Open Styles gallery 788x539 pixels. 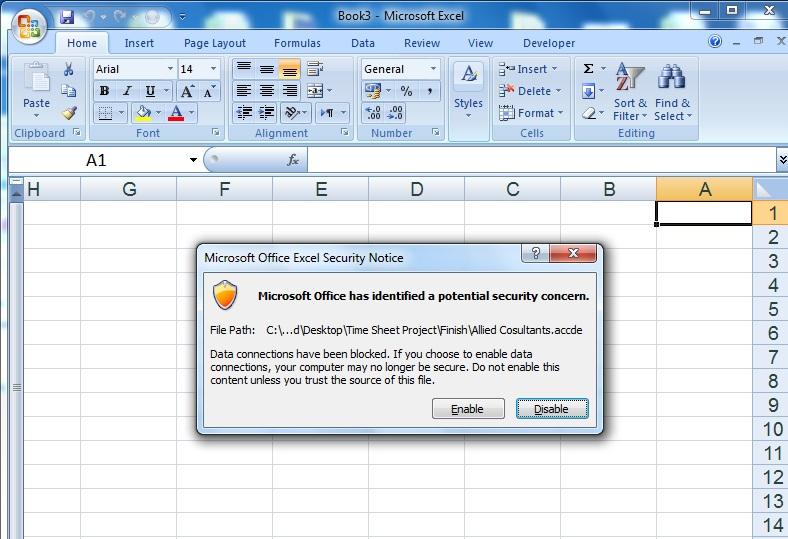[468, 91]
